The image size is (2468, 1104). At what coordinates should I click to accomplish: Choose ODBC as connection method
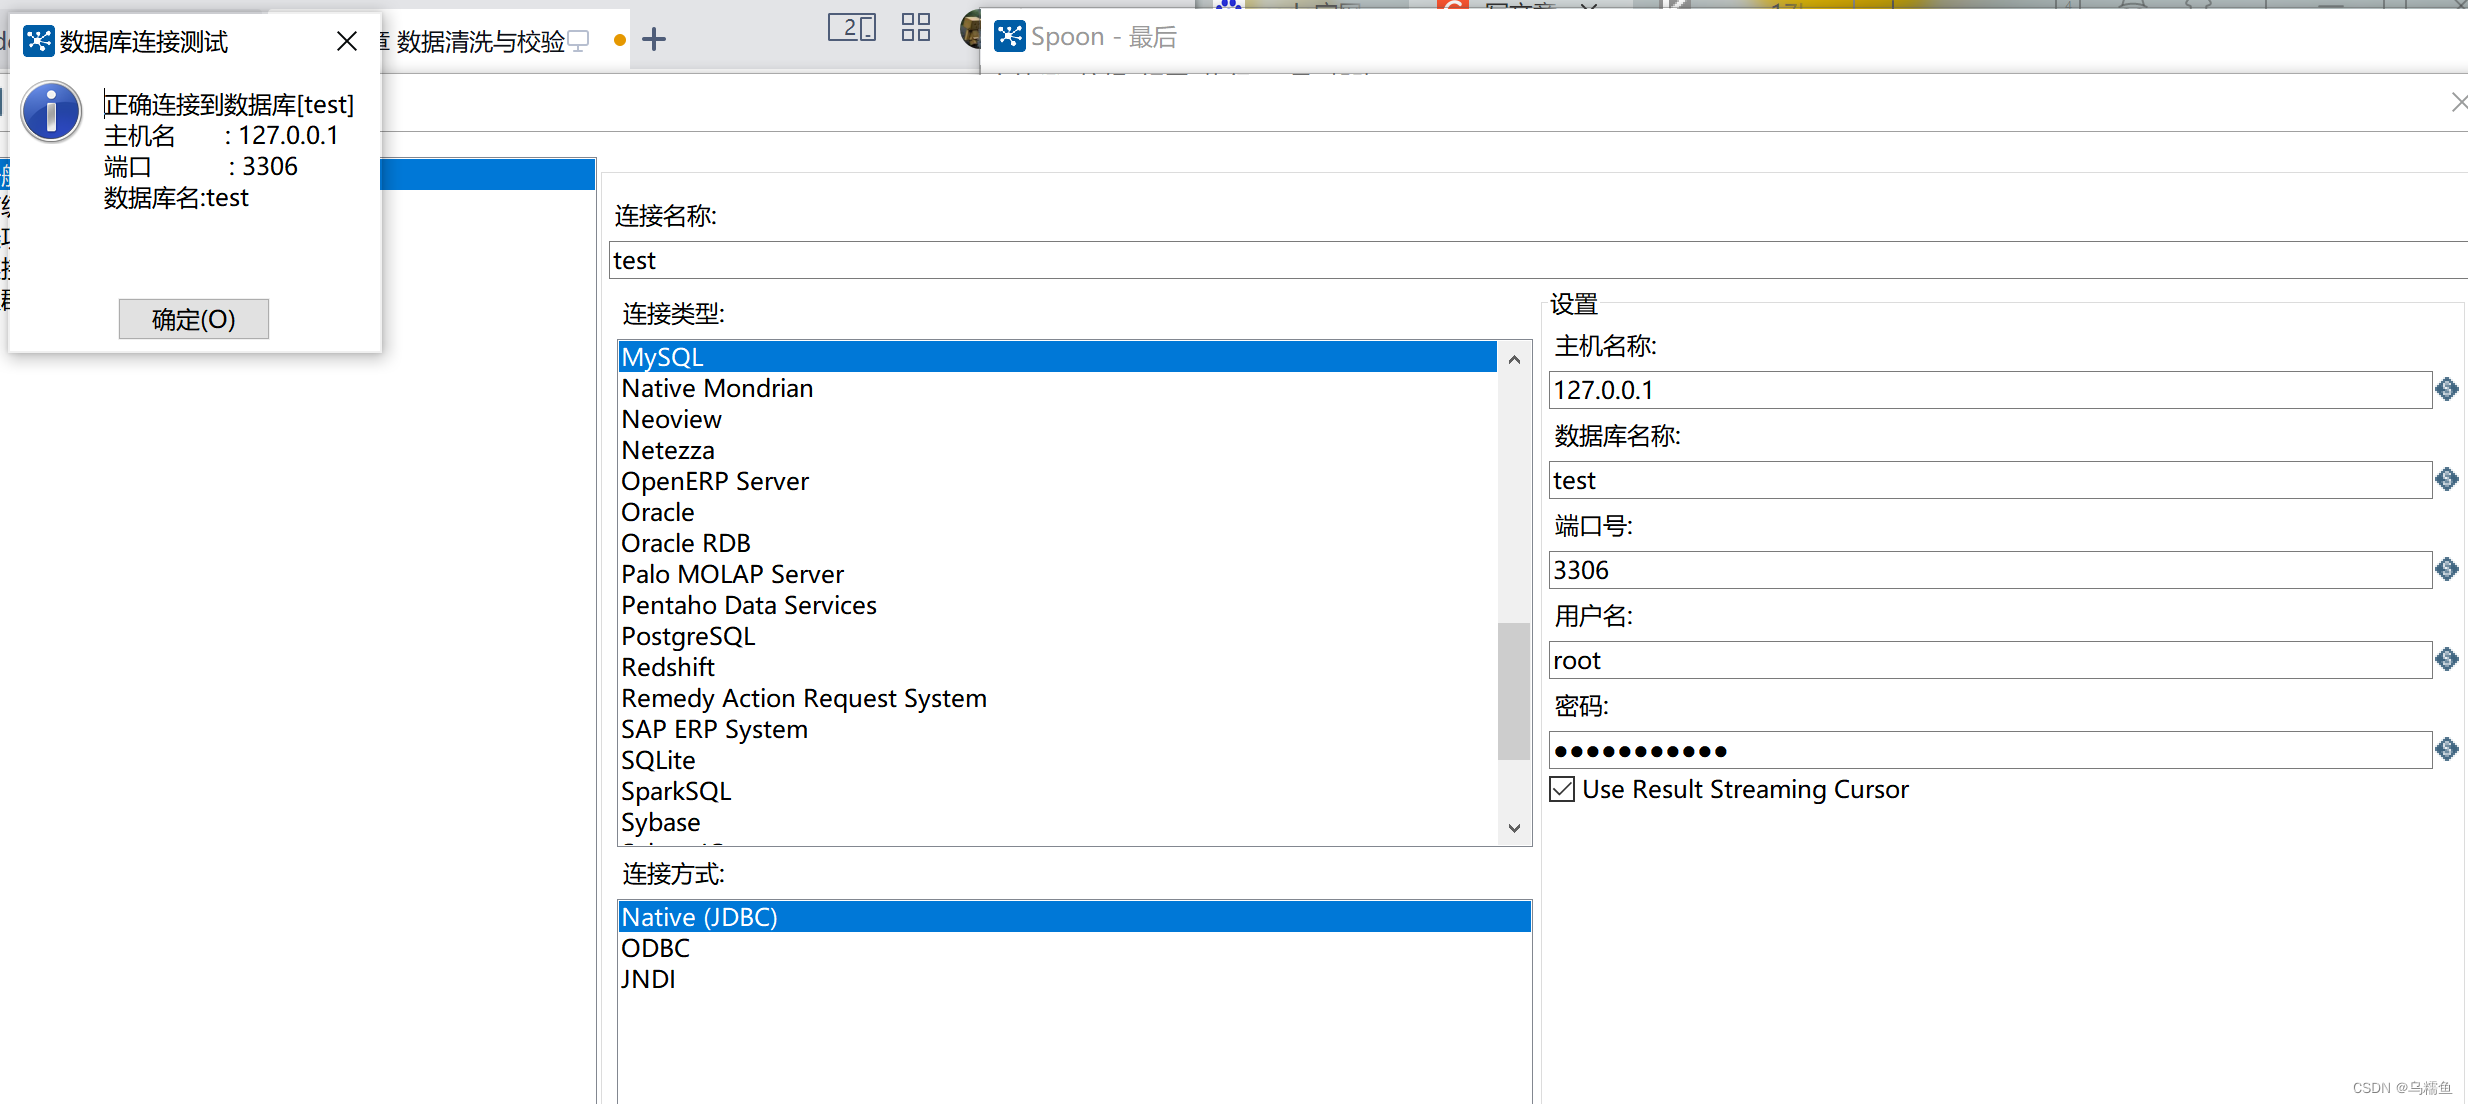pos(656,949)
